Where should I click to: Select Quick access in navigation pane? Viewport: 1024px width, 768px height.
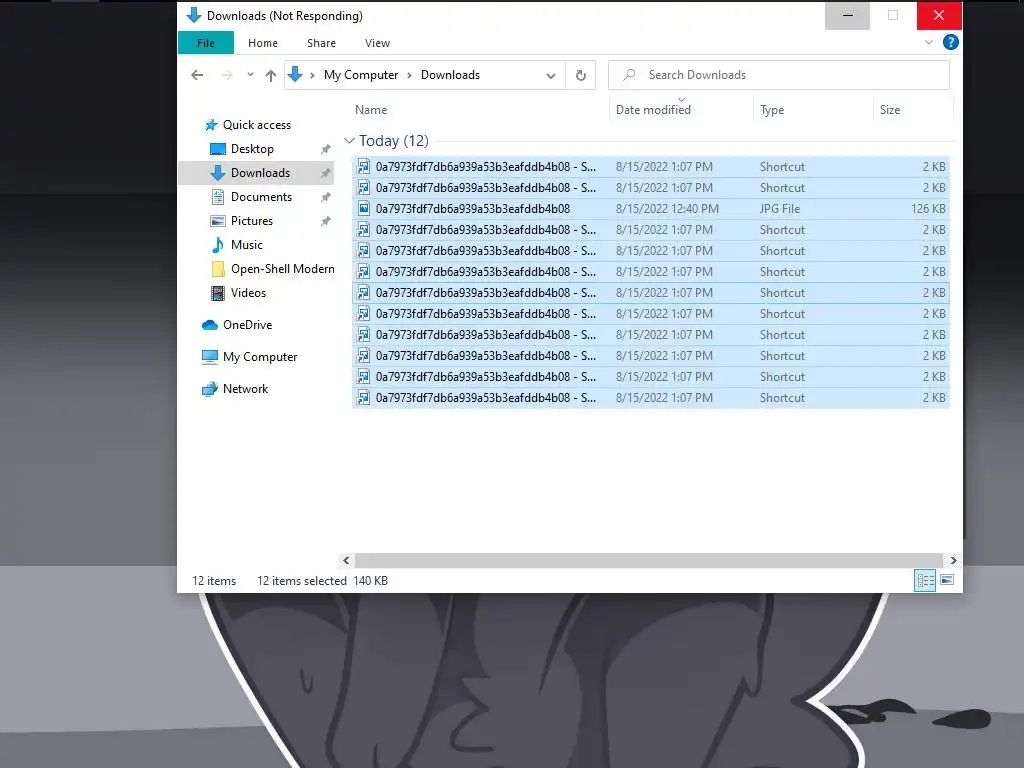[x=257, y=125]
